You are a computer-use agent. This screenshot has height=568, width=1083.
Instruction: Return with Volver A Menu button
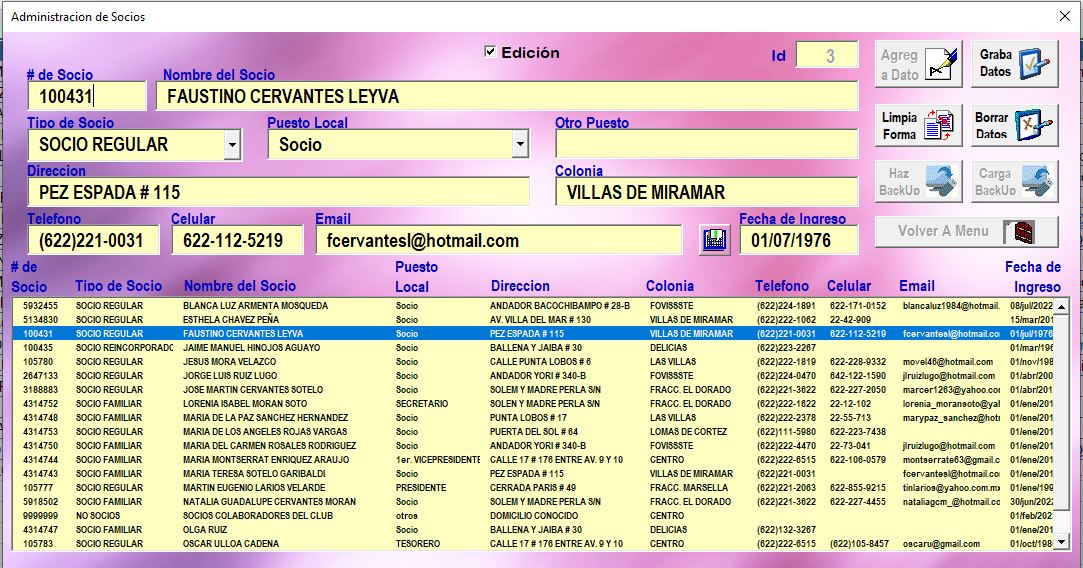(x=966, y=231)
